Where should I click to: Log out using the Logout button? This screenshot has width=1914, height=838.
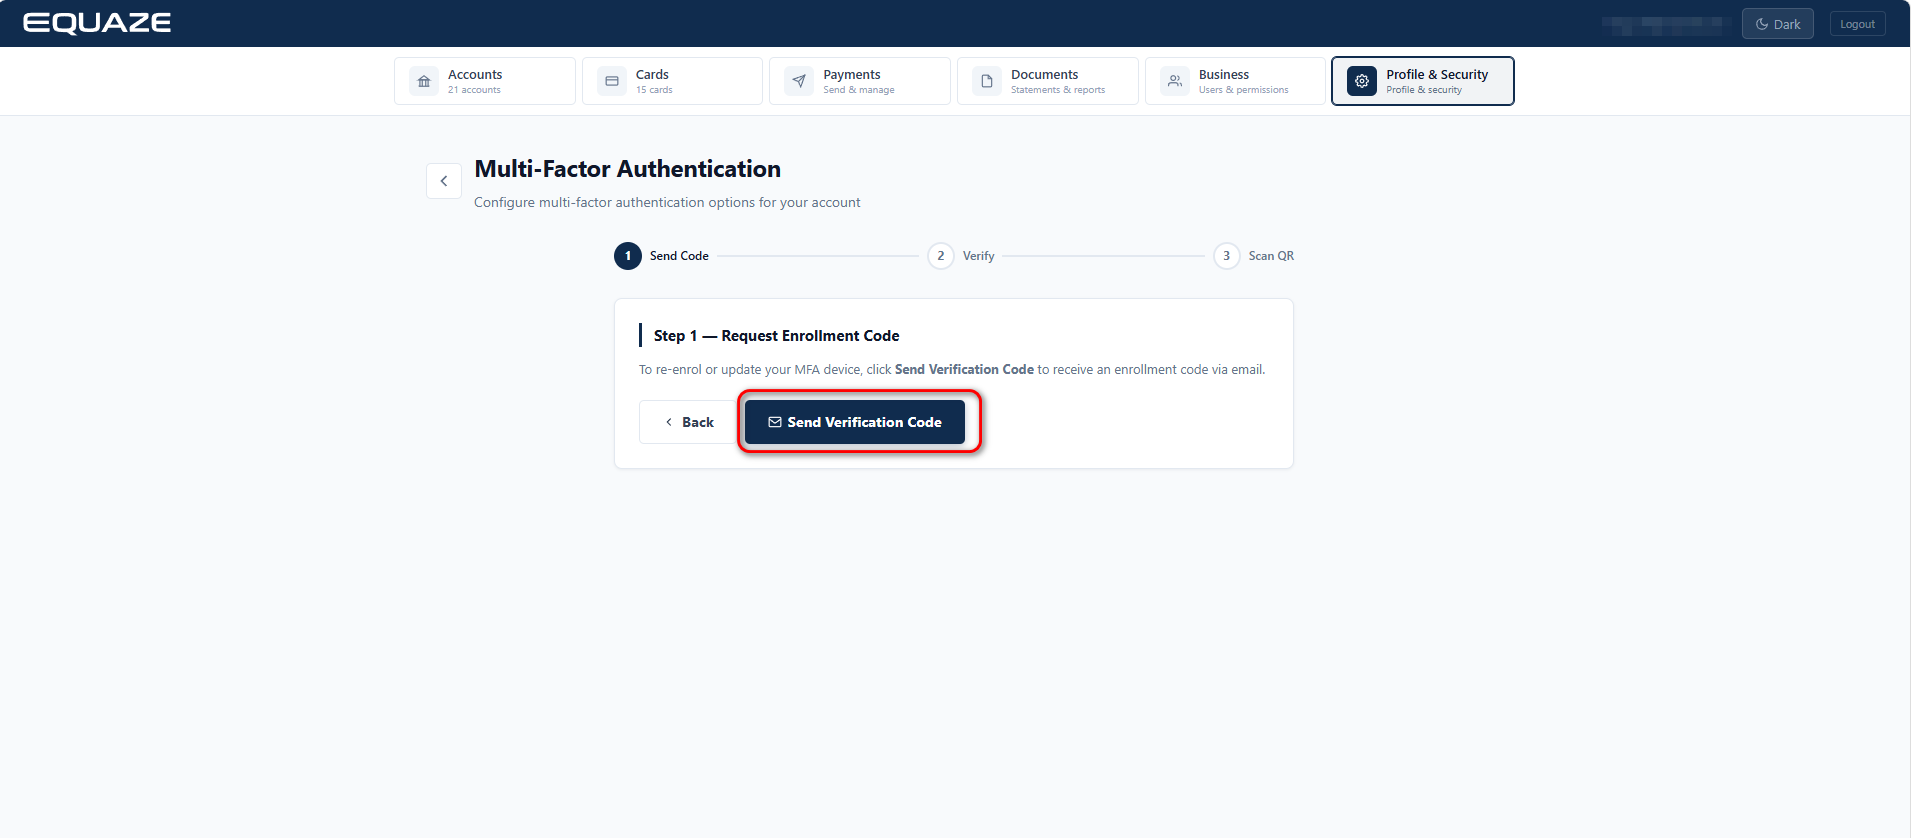tap(1857, 24)
